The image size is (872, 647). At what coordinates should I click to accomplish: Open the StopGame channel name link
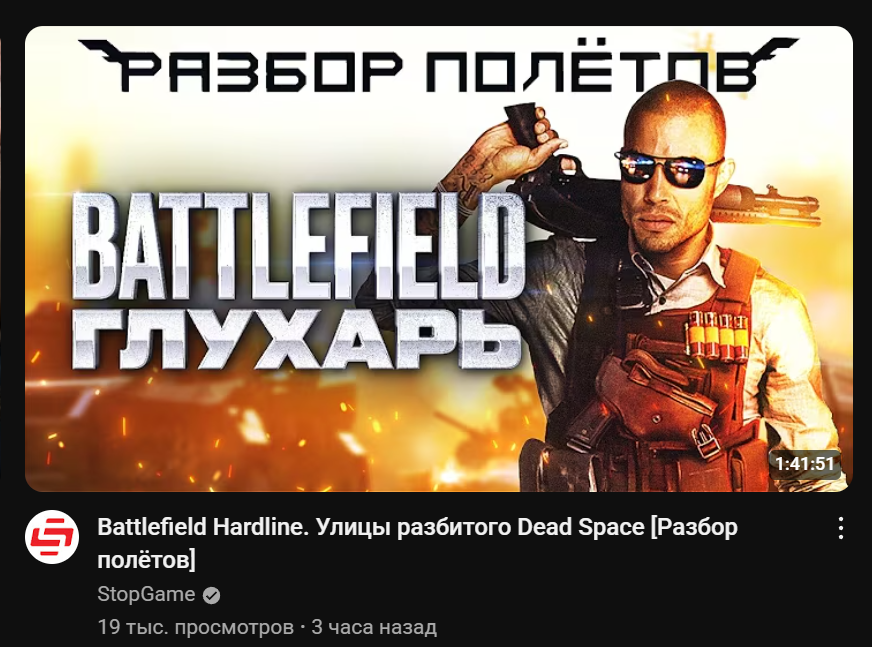coord(146,594)
